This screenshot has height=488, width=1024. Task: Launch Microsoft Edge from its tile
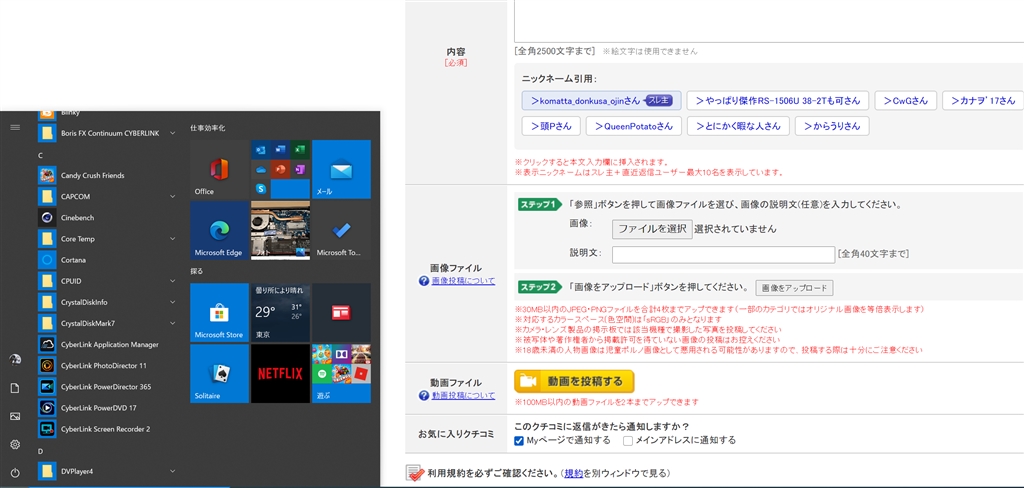point(219,231)
